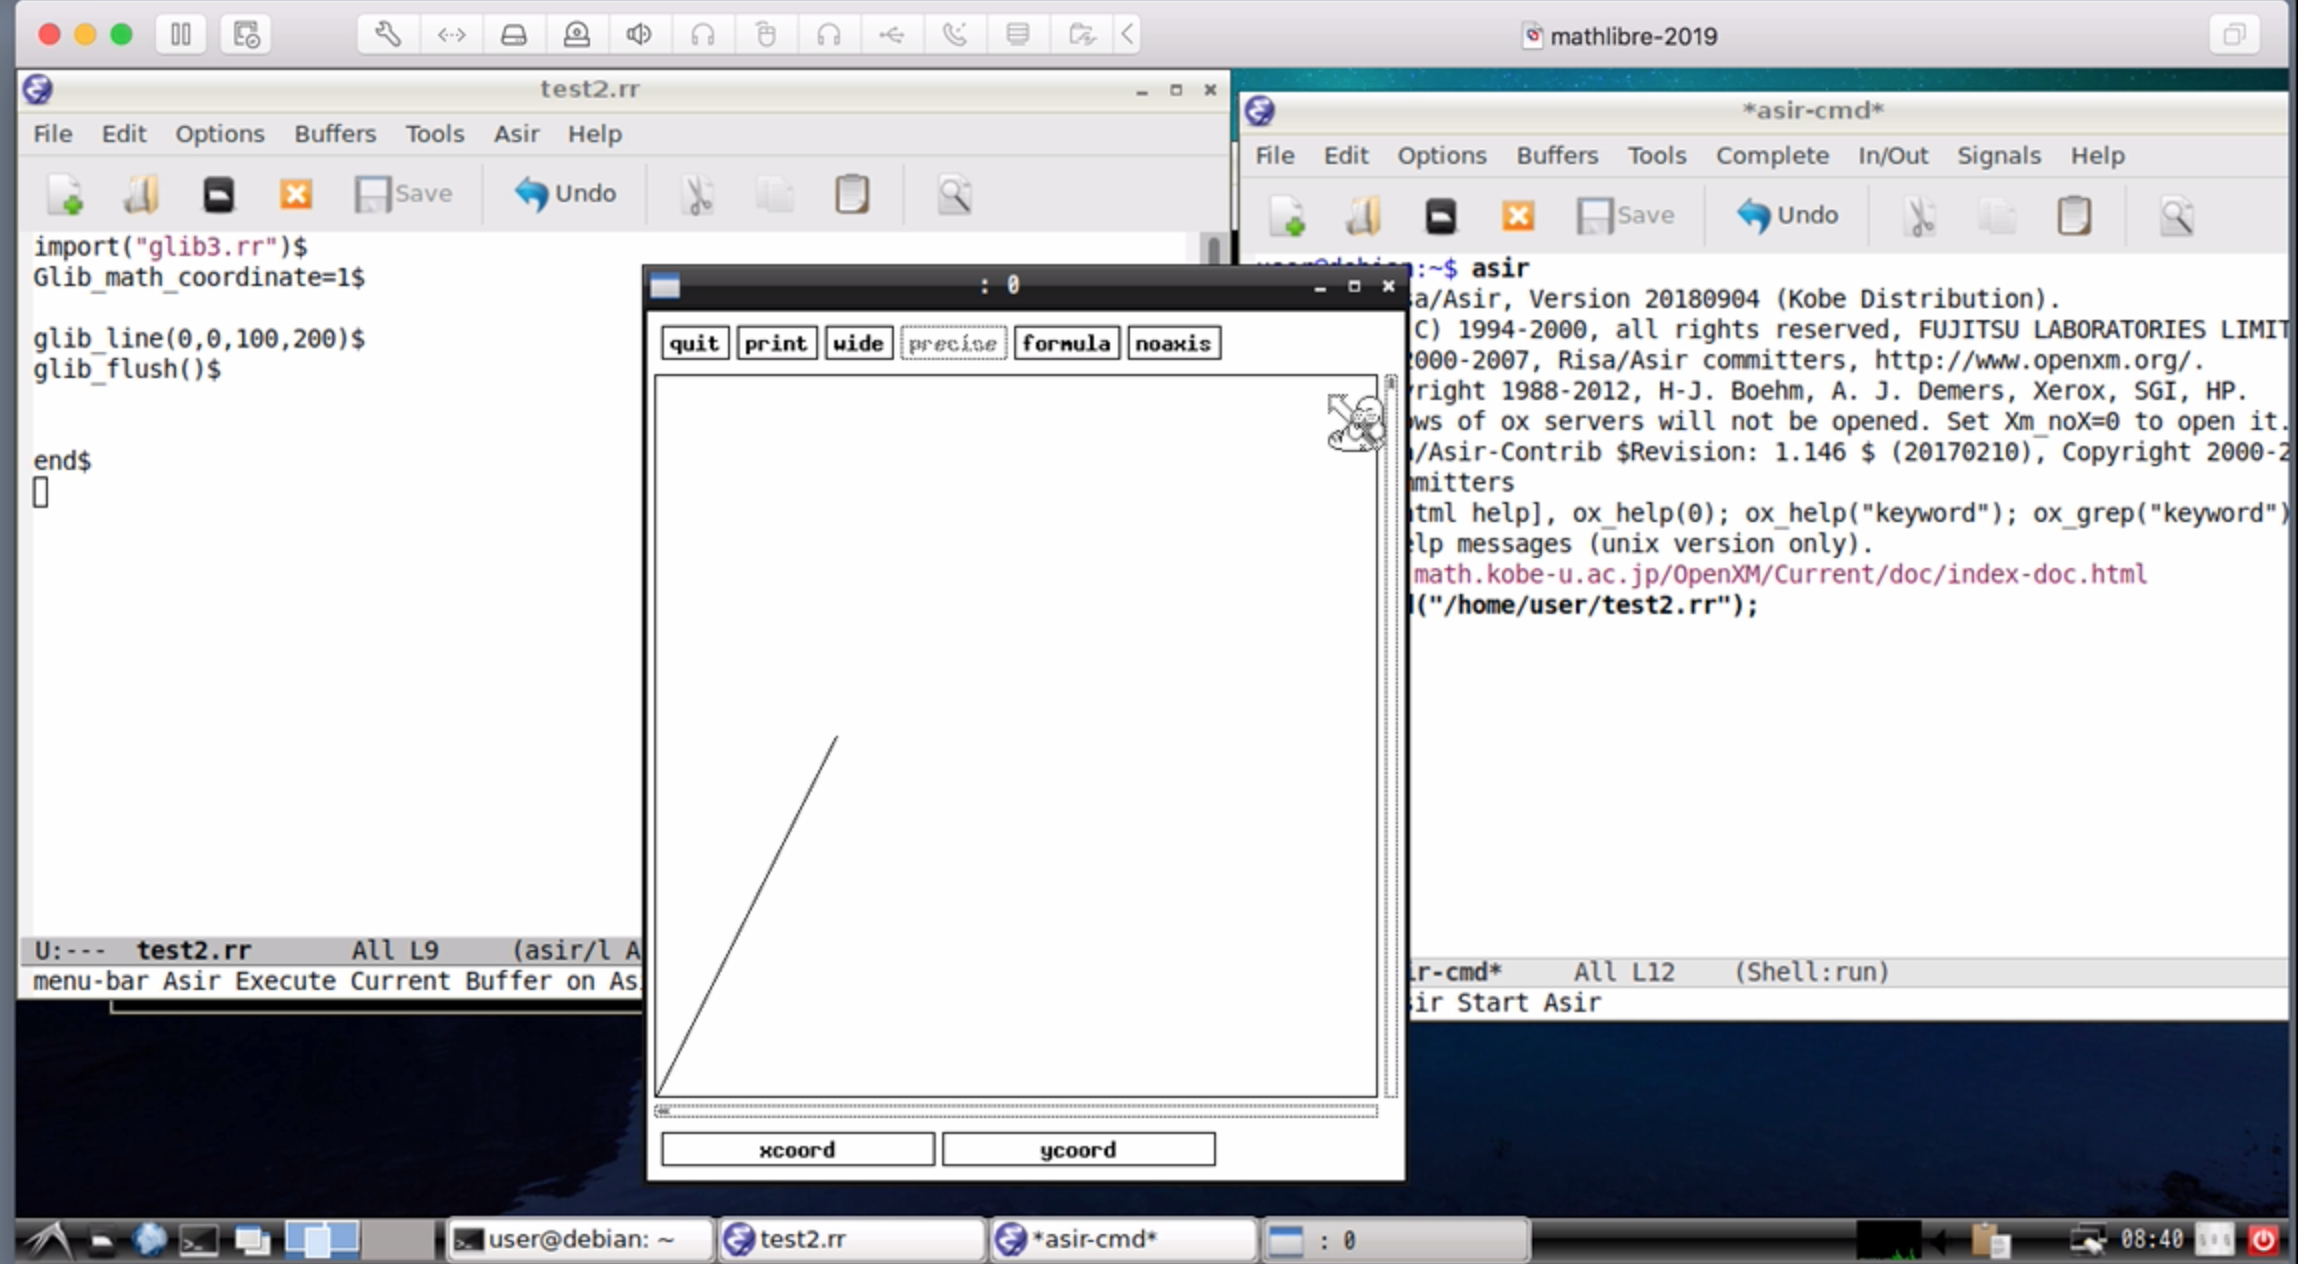
Task: Click desktop pager in taskbar
Action: click(x=360, y=1240)
